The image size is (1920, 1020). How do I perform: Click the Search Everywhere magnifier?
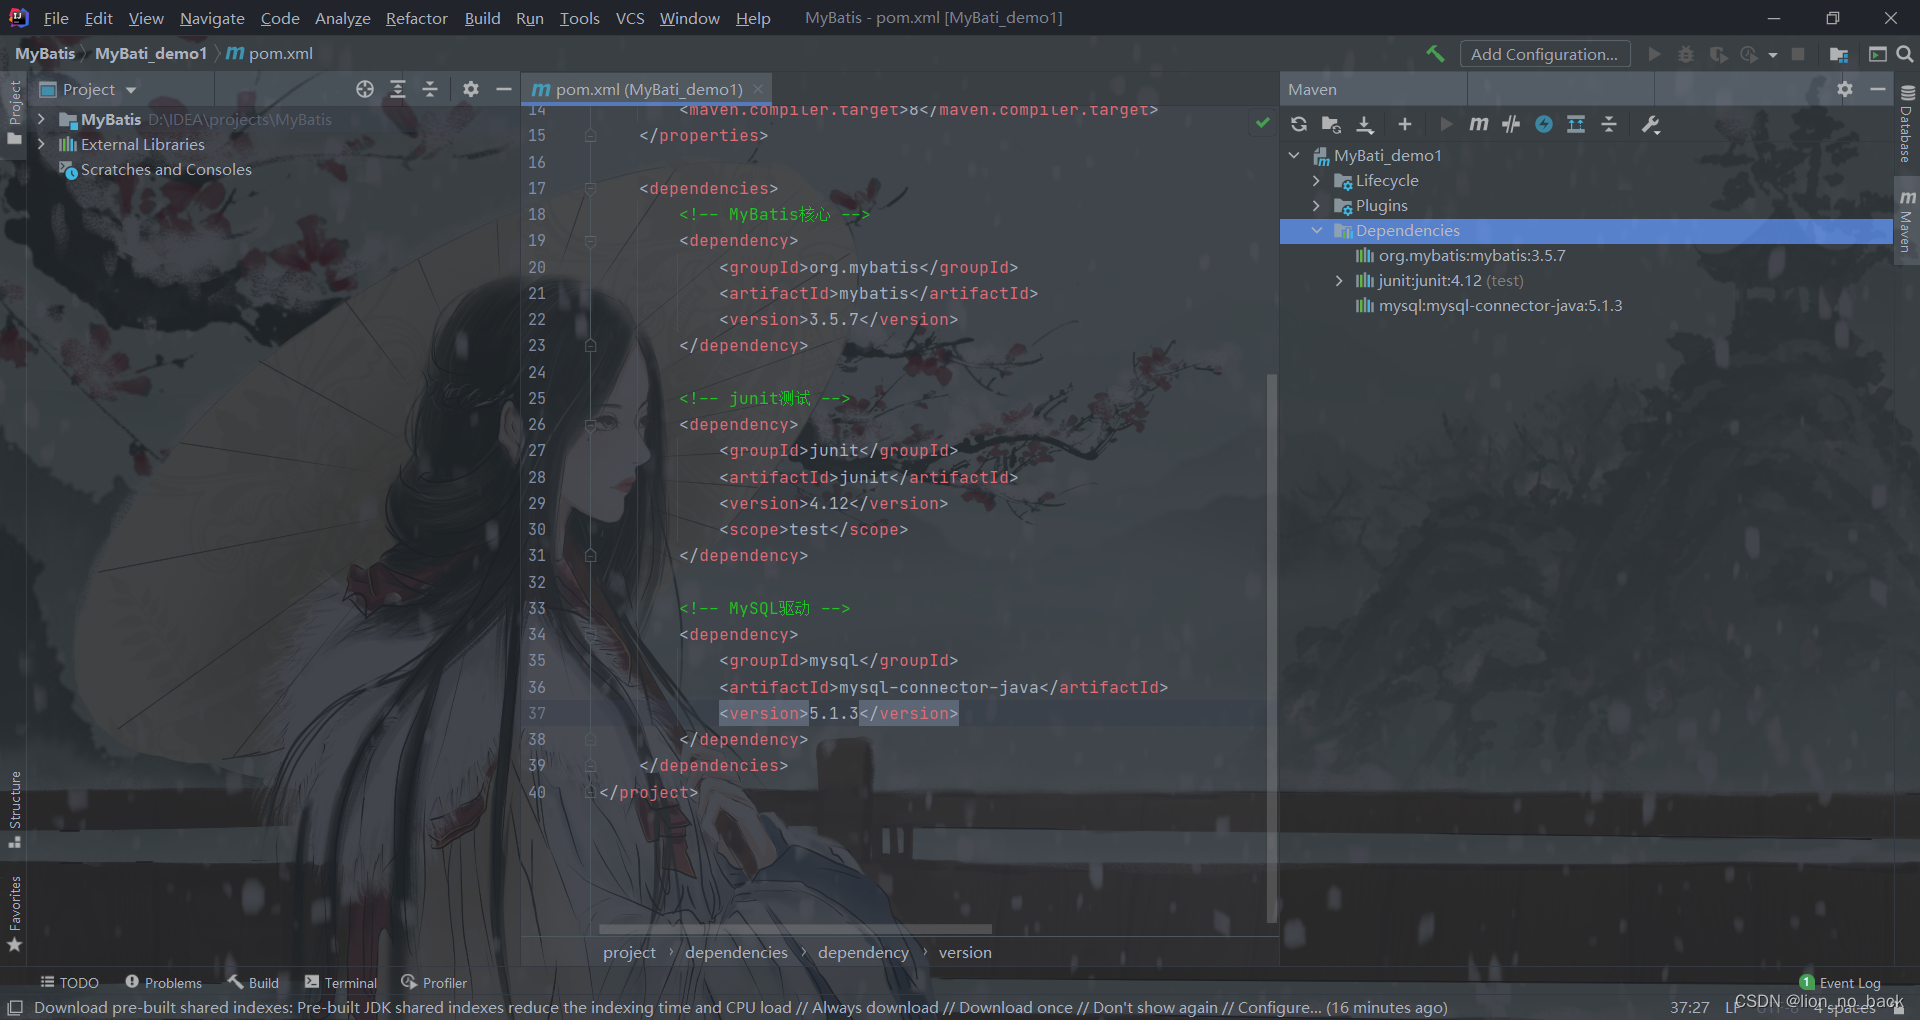click(x=1905, y=54)
